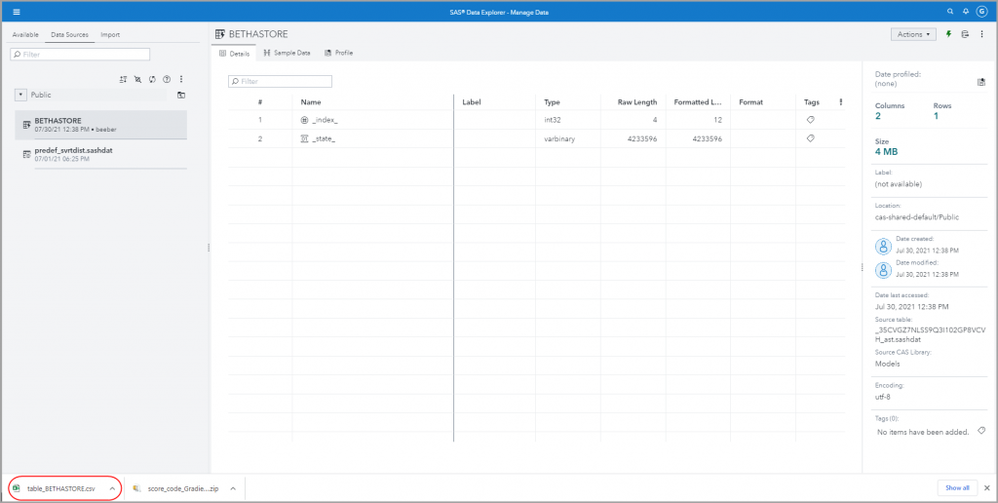Viewport: 998px width, 503px height.
Task: Click the green lightning bolt load icon
Action: click(949, 34)
